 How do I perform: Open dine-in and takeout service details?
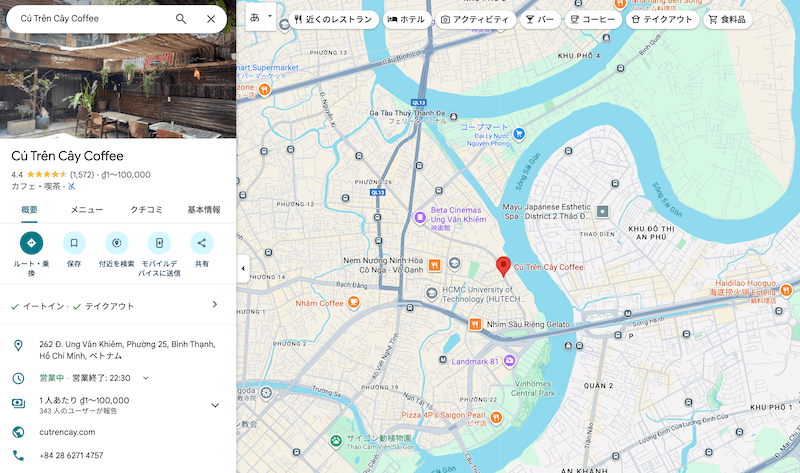(x=214, y=305)
